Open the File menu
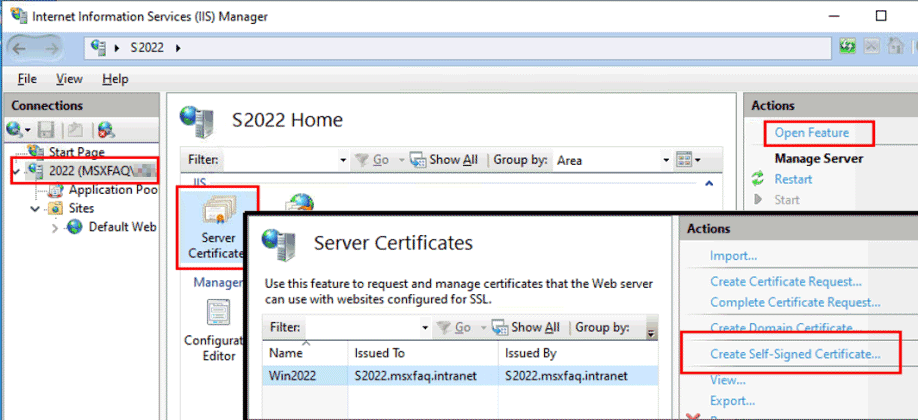The image size is (918, 420). coord(27,78)
